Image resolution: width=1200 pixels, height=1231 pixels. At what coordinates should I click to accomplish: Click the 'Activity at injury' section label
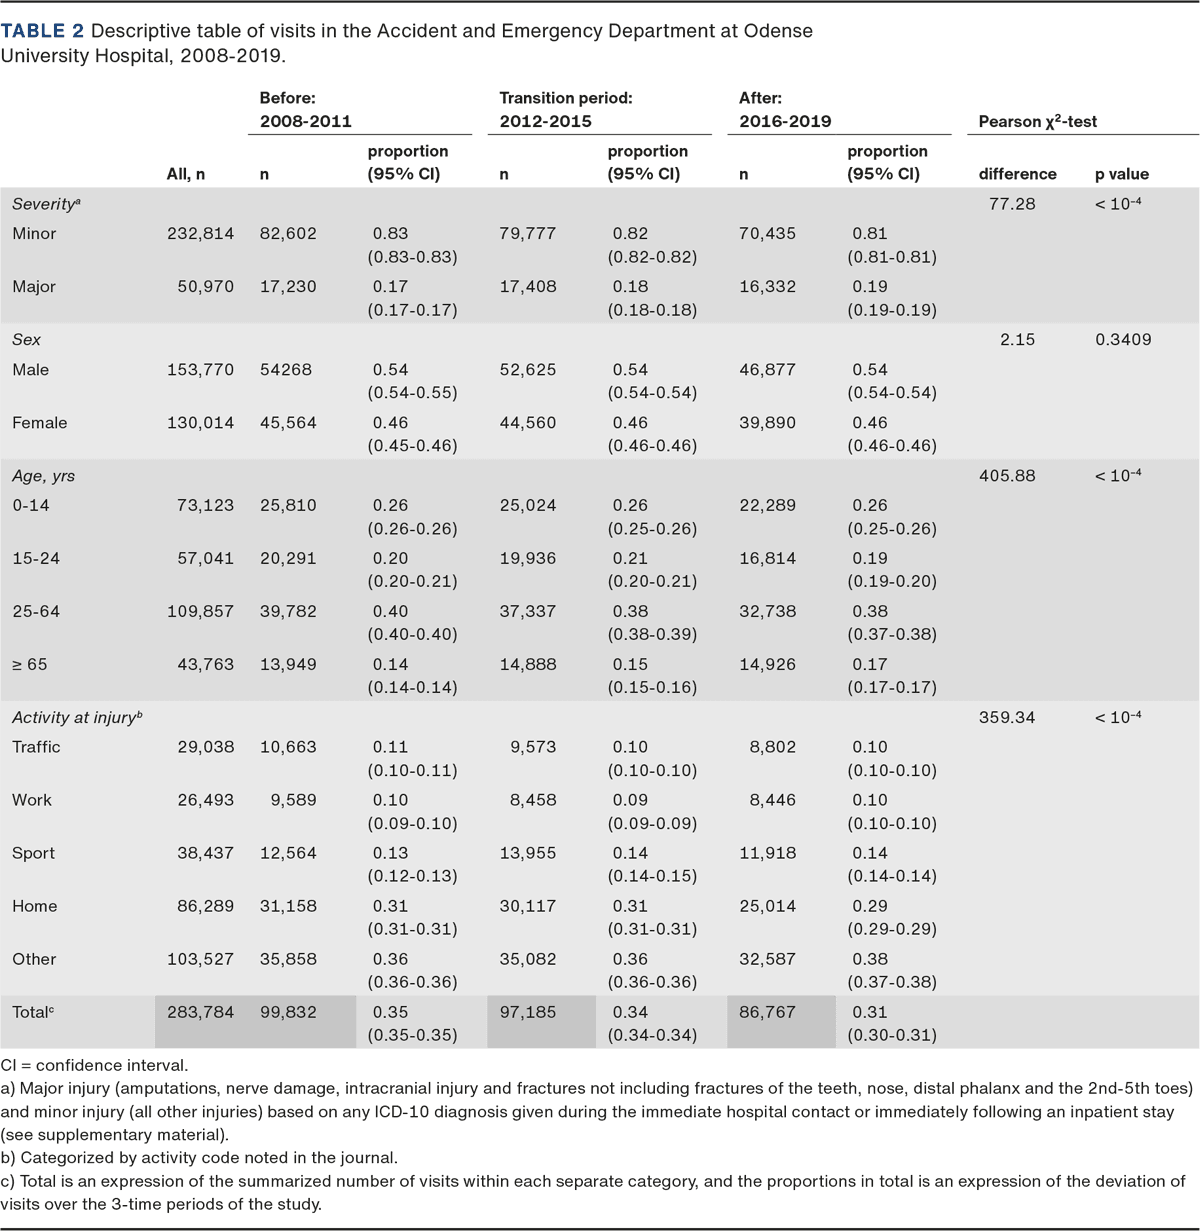click(x=77, y=718)
